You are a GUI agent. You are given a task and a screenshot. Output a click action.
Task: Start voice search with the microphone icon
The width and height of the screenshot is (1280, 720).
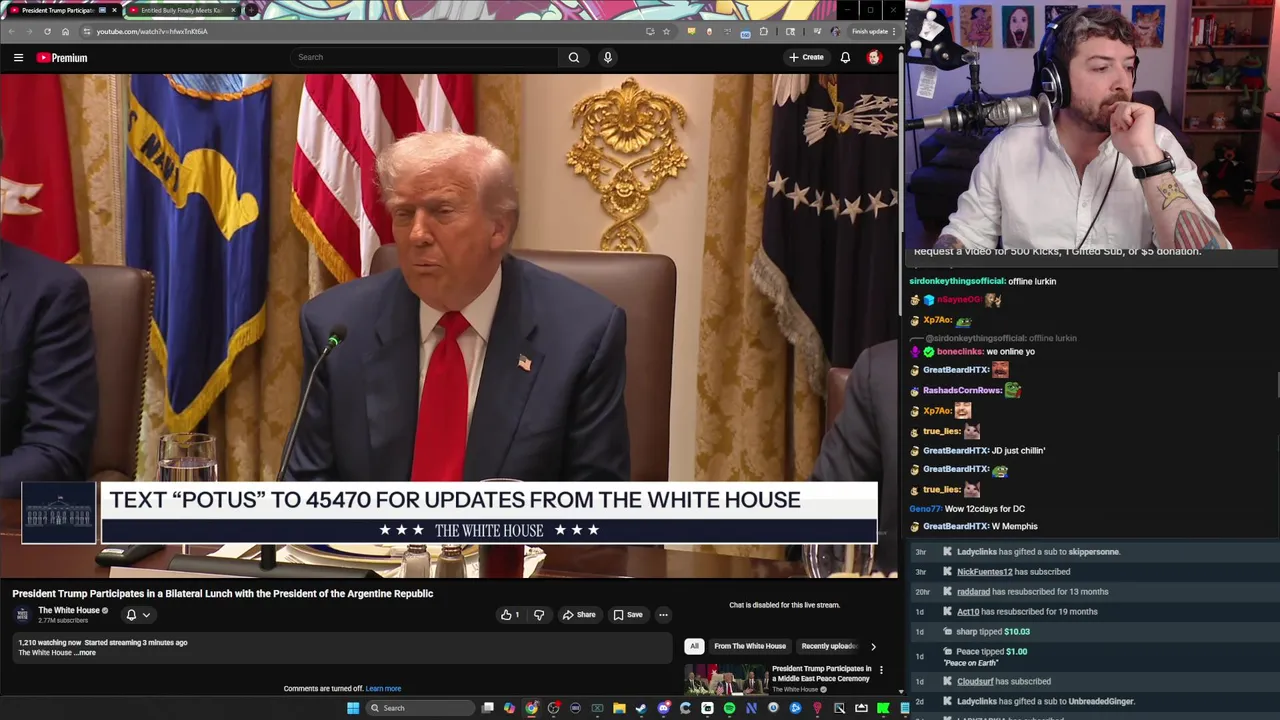pyautogui.click(x=607, y=57)
